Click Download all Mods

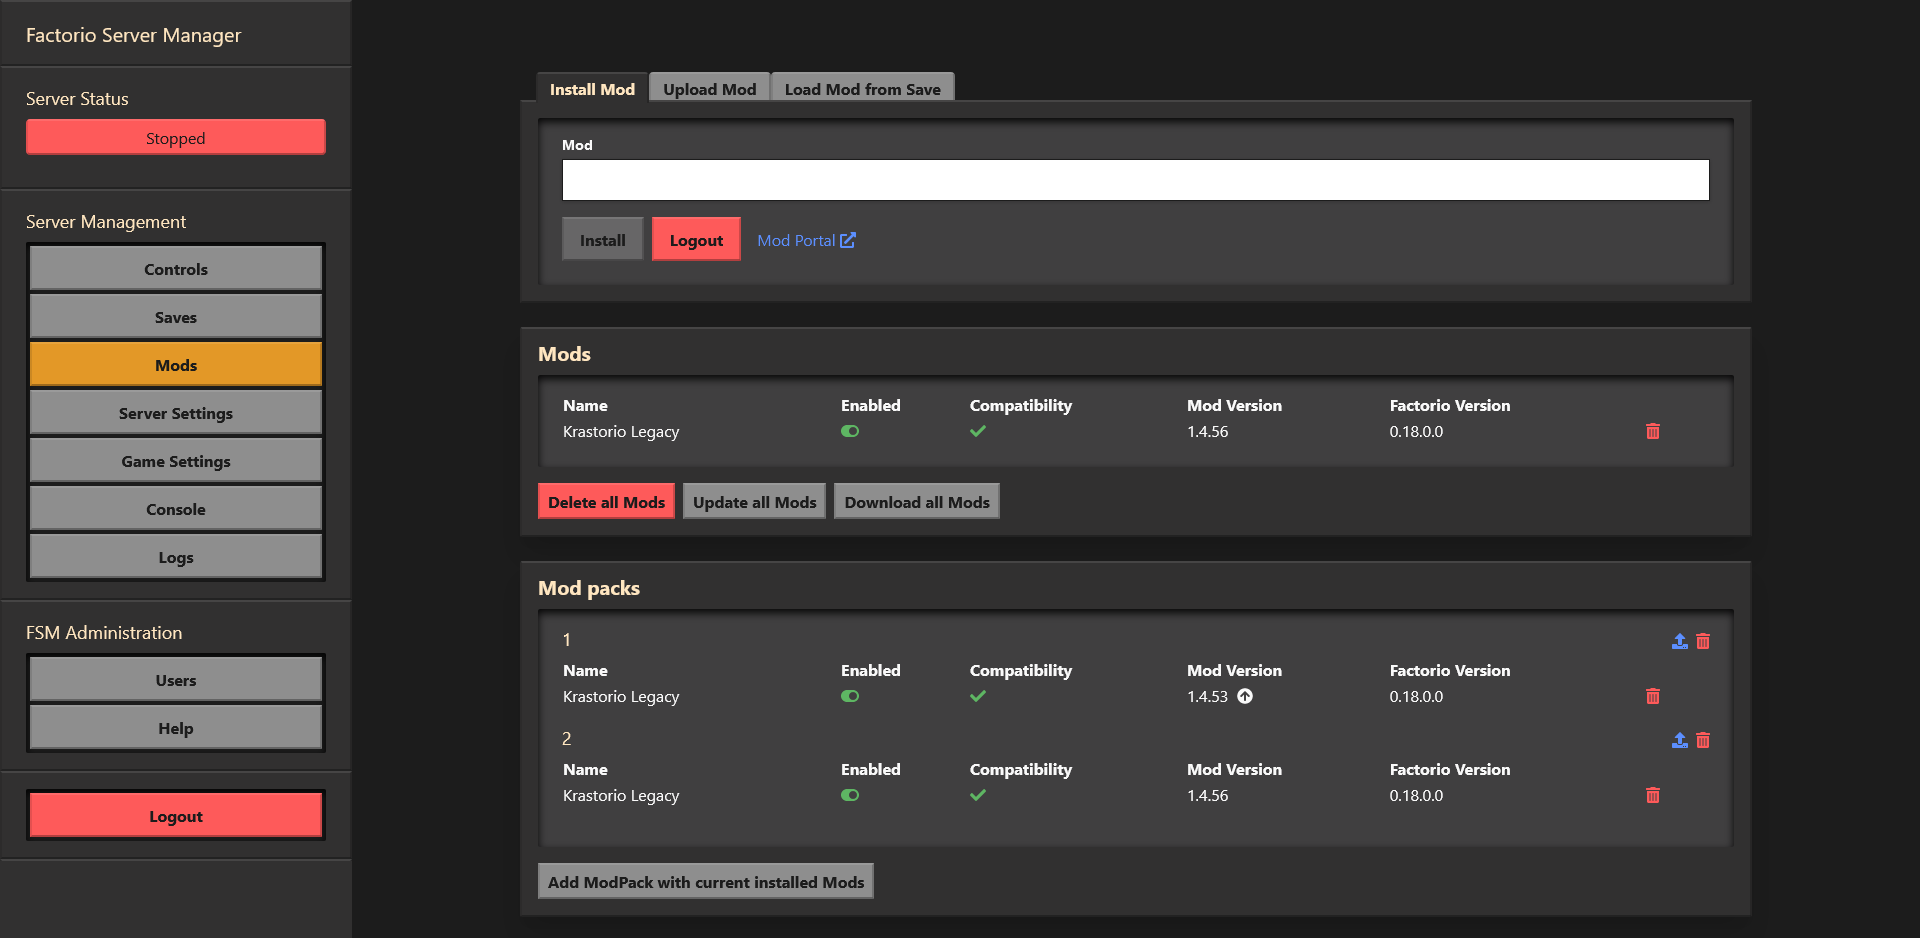[x=917, y=502]
